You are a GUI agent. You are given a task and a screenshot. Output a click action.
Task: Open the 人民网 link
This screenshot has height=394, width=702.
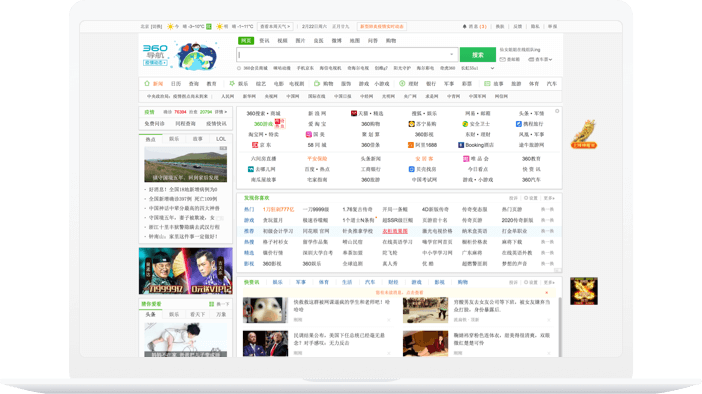click(x=227, y=96)
